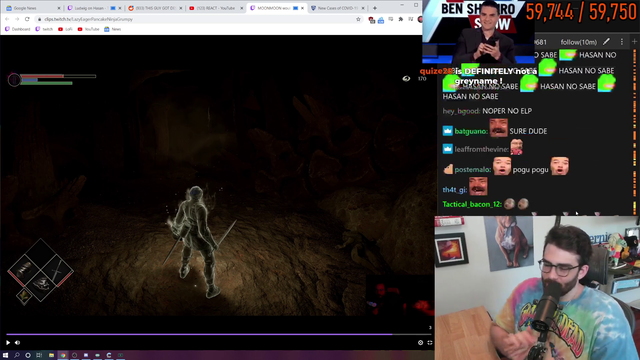Reload the current page

point(27,19)
